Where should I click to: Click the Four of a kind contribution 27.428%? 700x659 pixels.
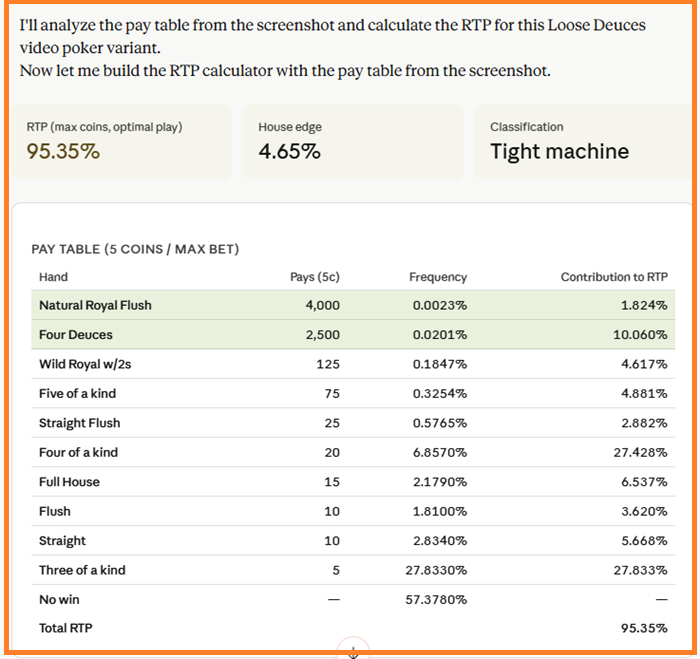pos(640,453)
